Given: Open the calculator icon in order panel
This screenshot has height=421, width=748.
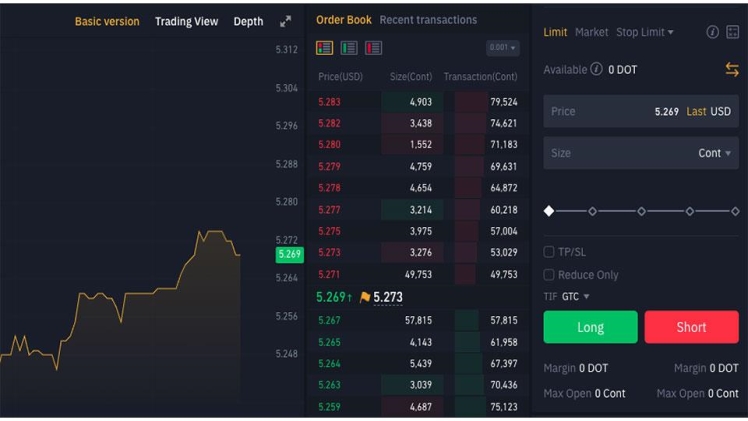Looking at the screenshot, I should tap(732, 32).
